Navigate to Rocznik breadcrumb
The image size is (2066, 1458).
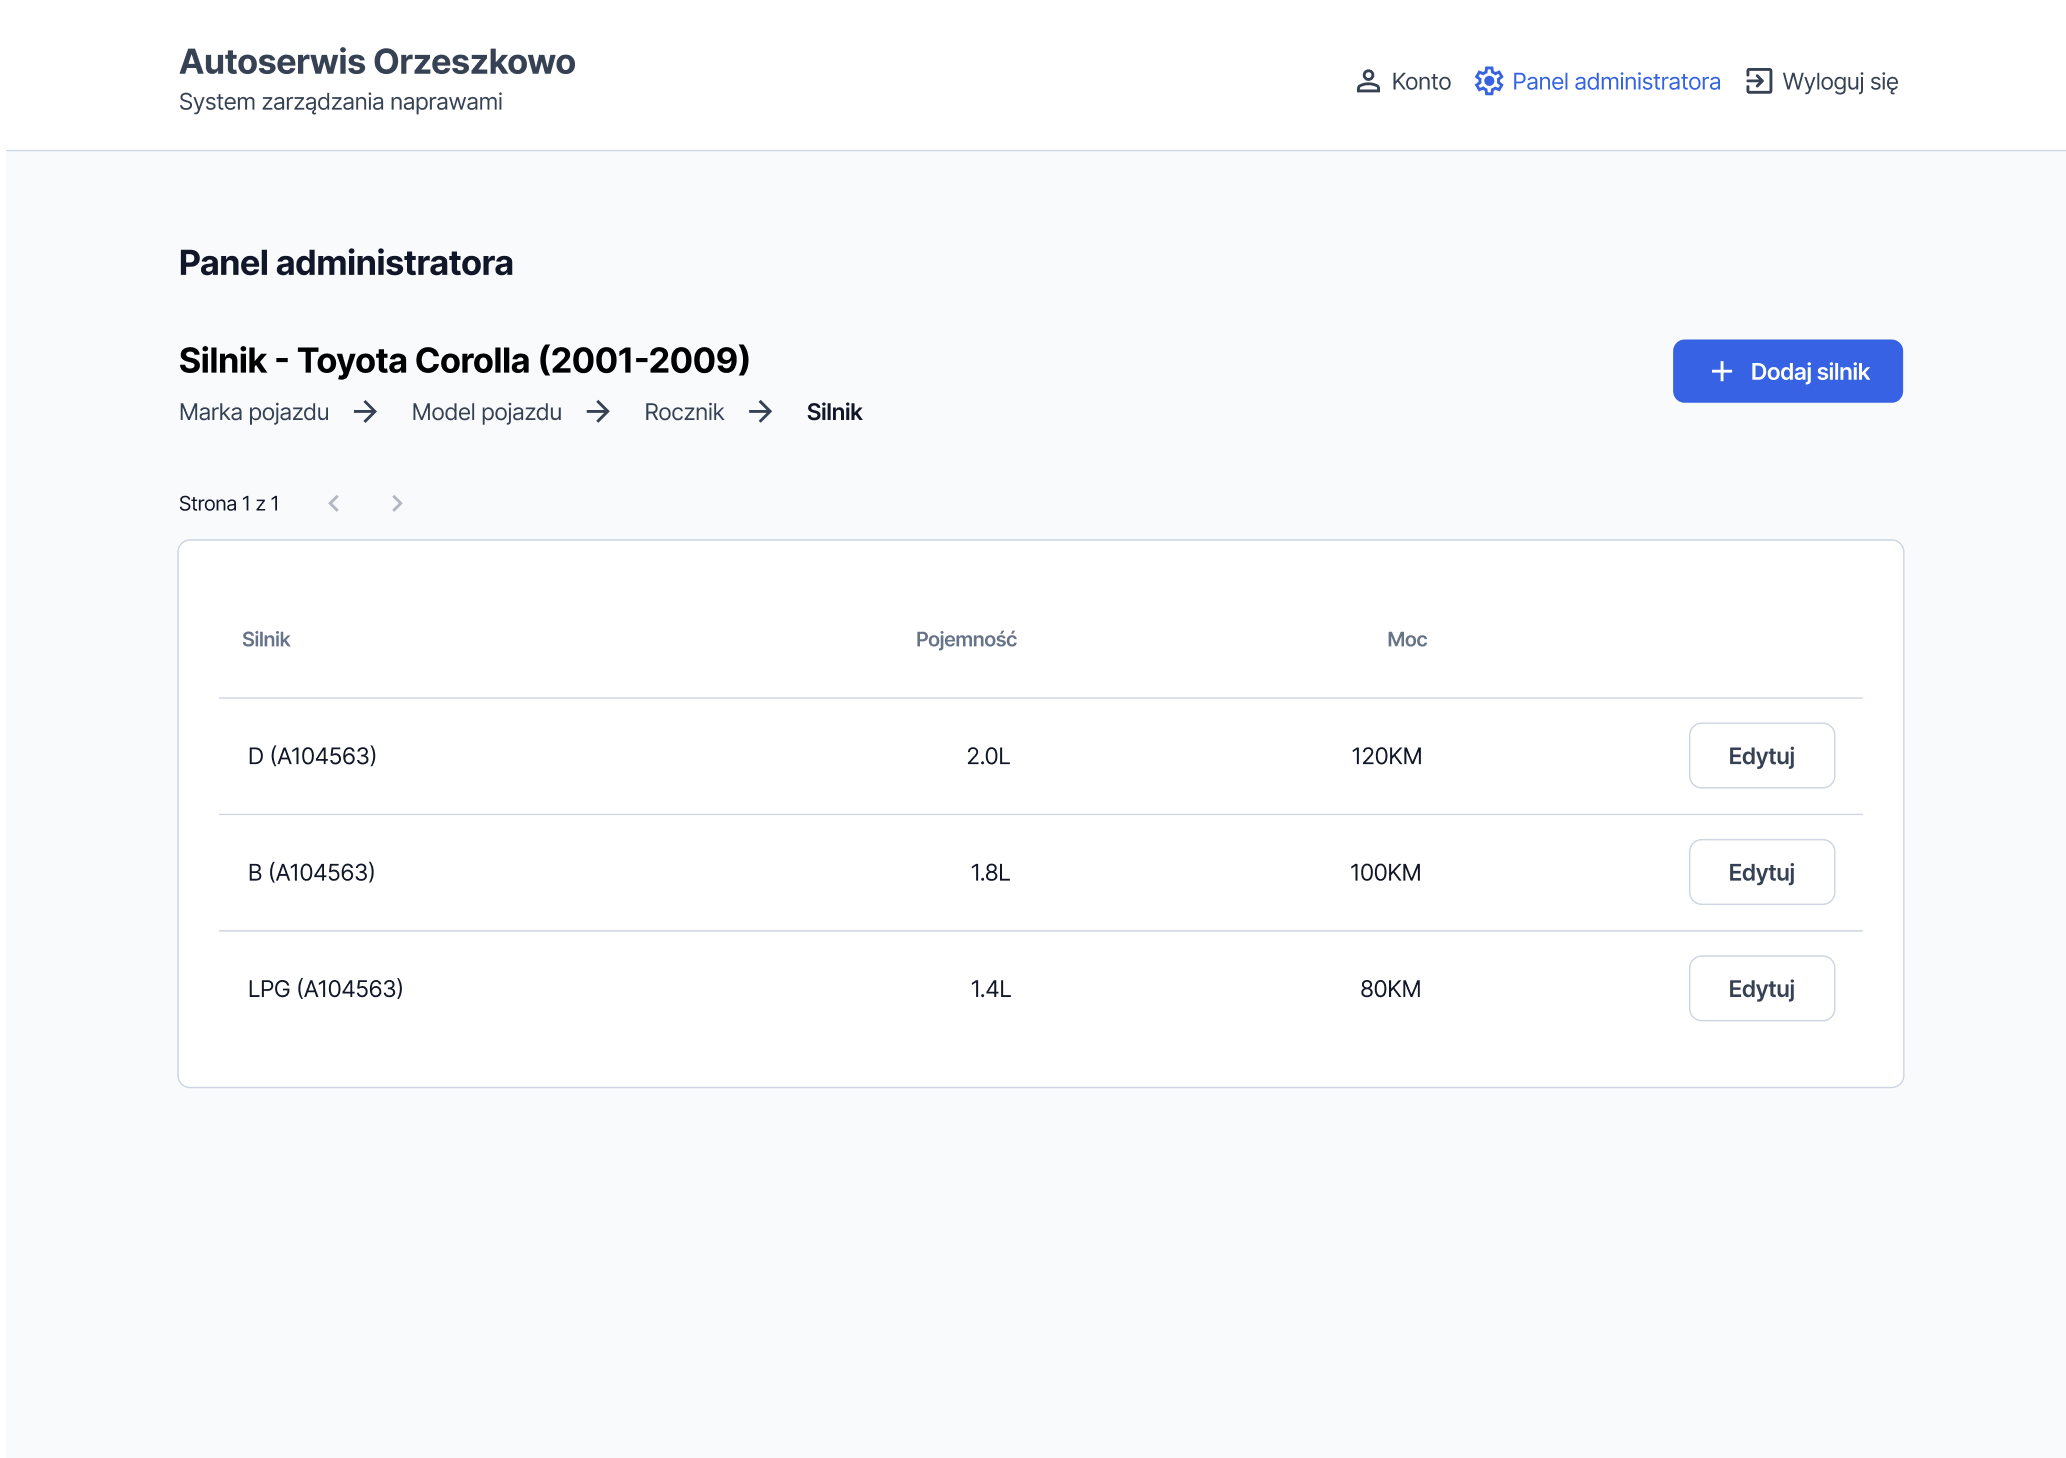click(684, 412)
